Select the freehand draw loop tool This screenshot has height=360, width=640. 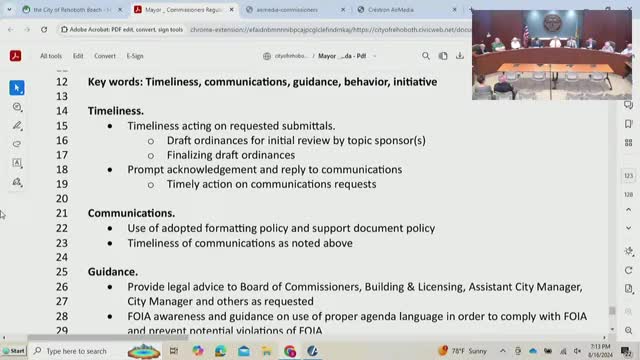click(17, 144)
